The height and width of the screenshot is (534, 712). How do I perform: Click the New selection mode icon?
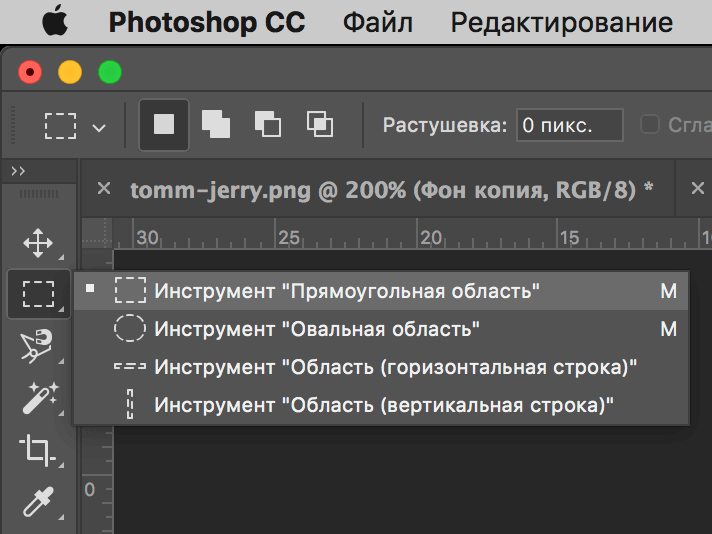(x=163, y=125)
